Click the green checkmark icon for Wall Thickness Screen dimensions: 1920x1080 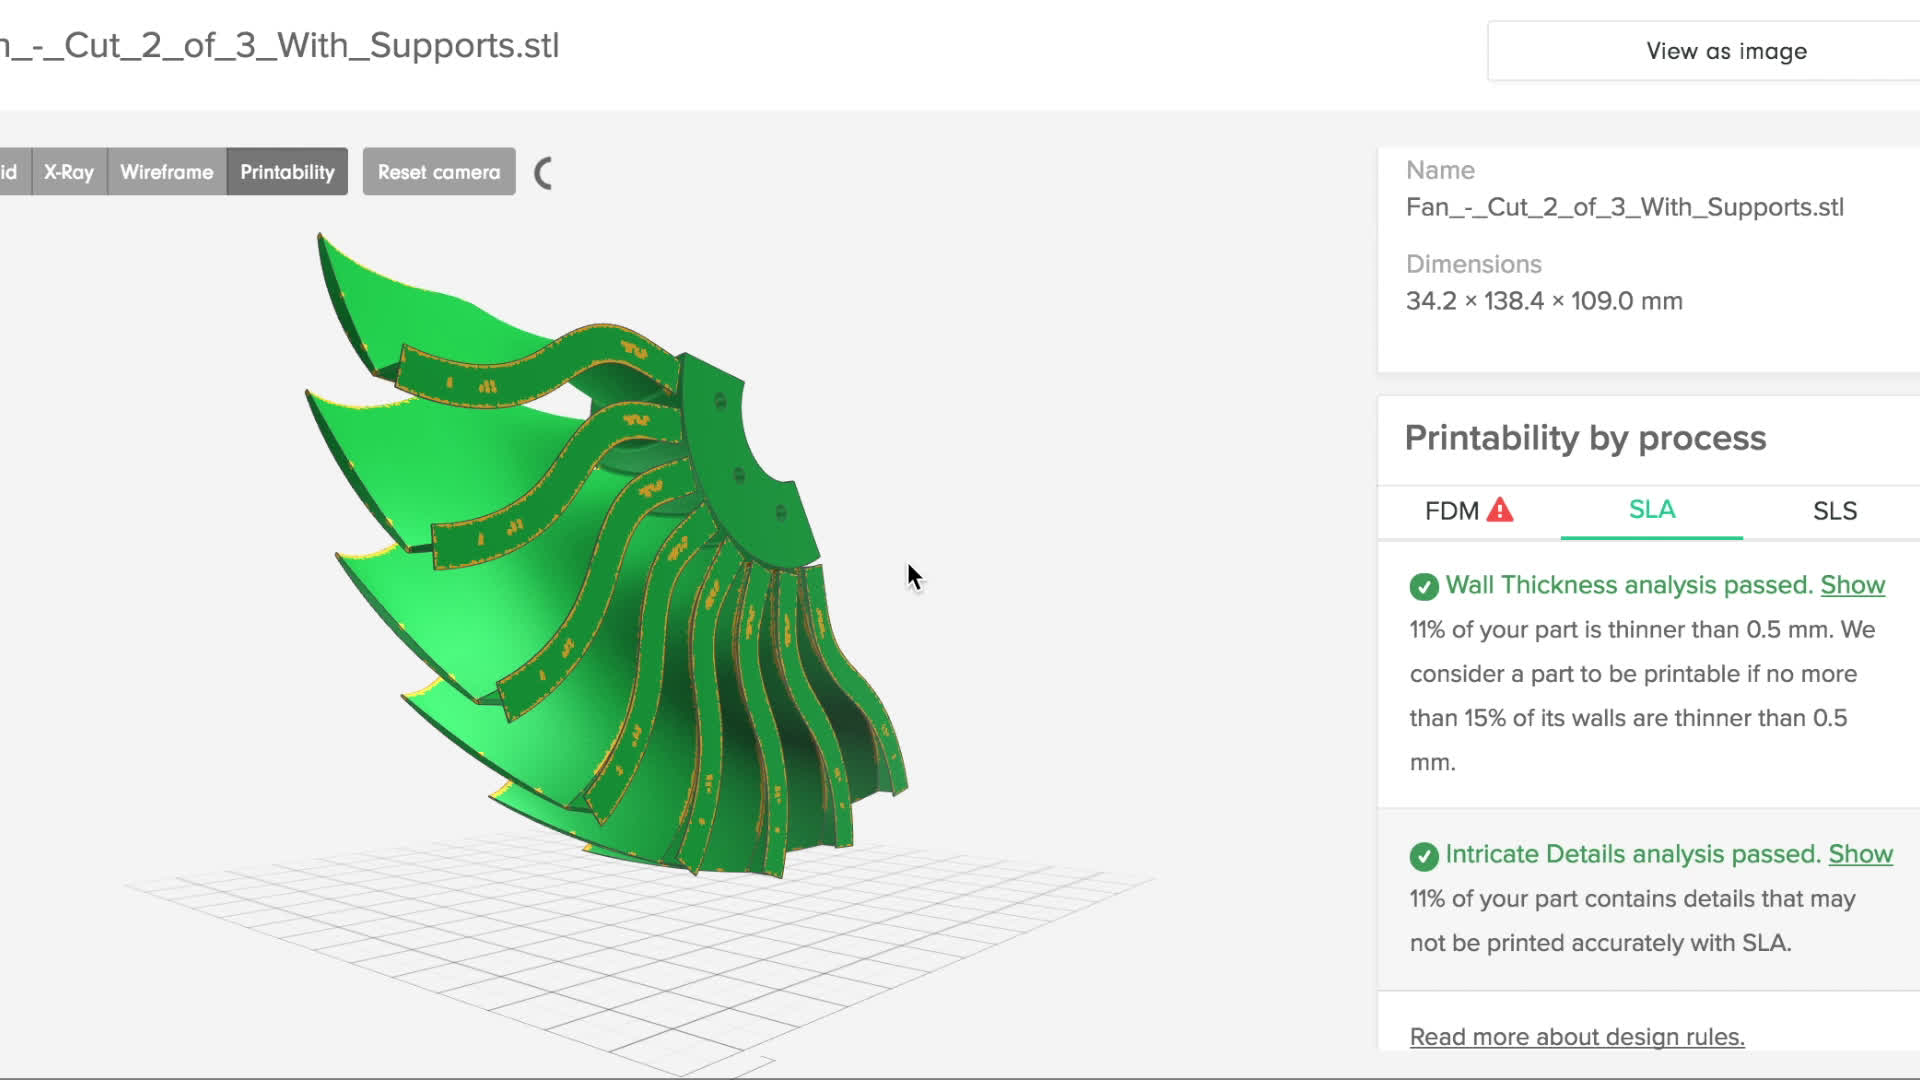pos(1424,586)
